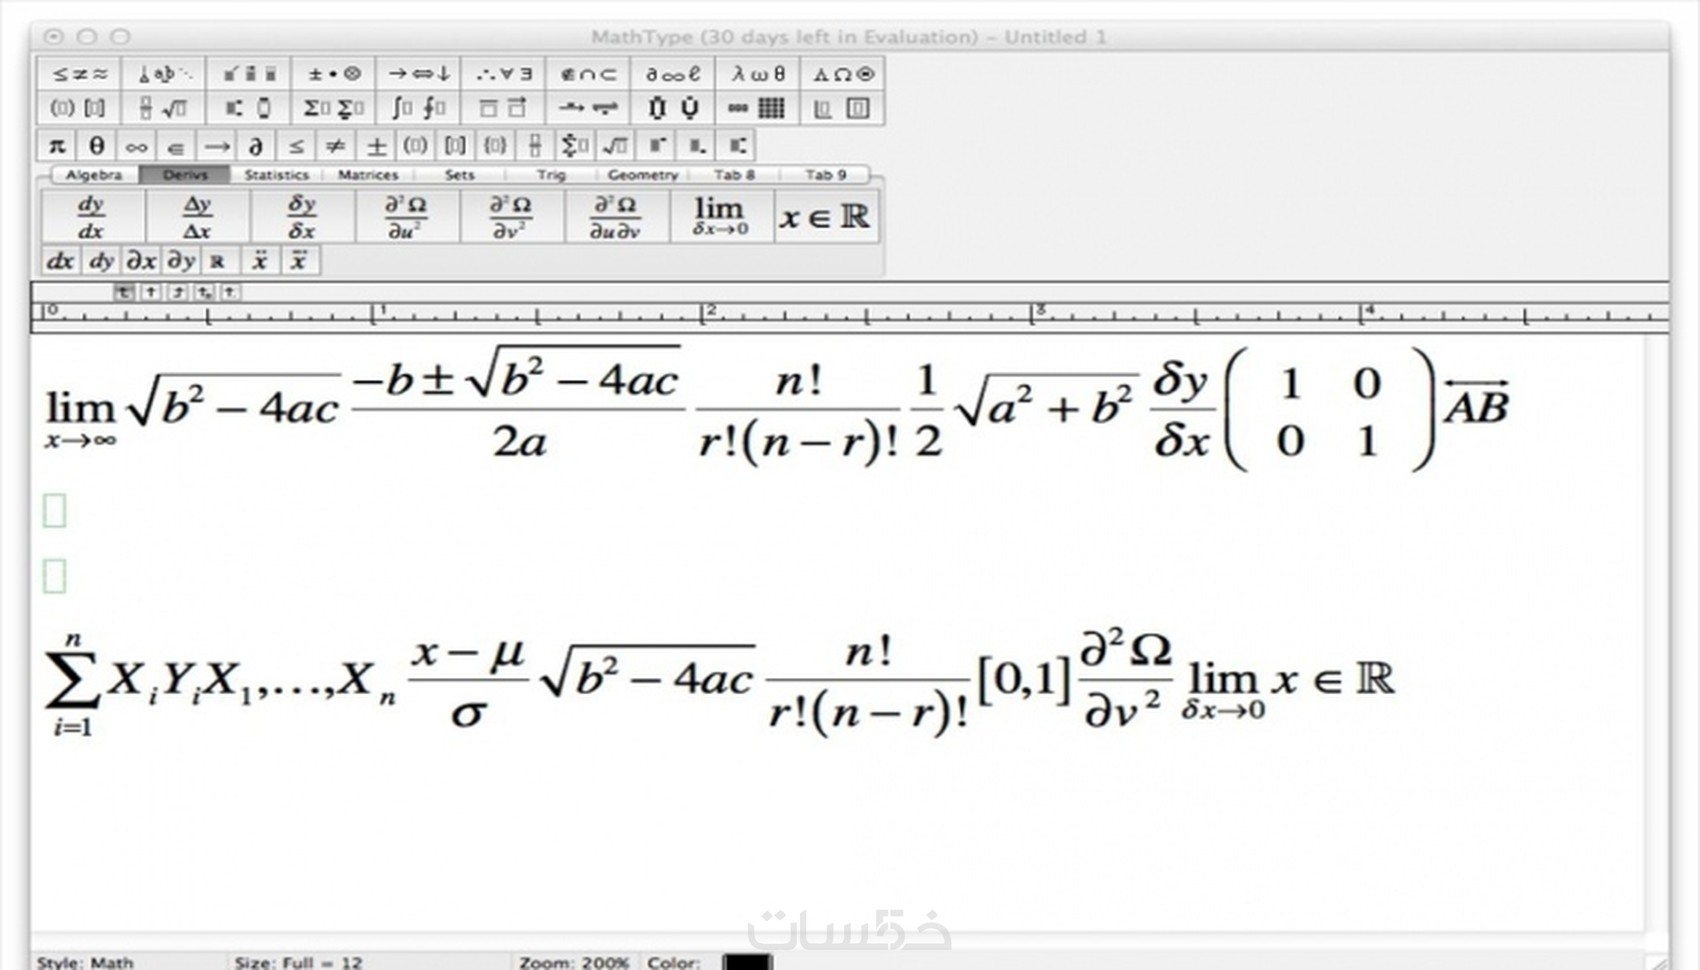The width and height of the screenshot is (1700, 970).
Task: Insert the infinity symbol
Action: [136, 146]
